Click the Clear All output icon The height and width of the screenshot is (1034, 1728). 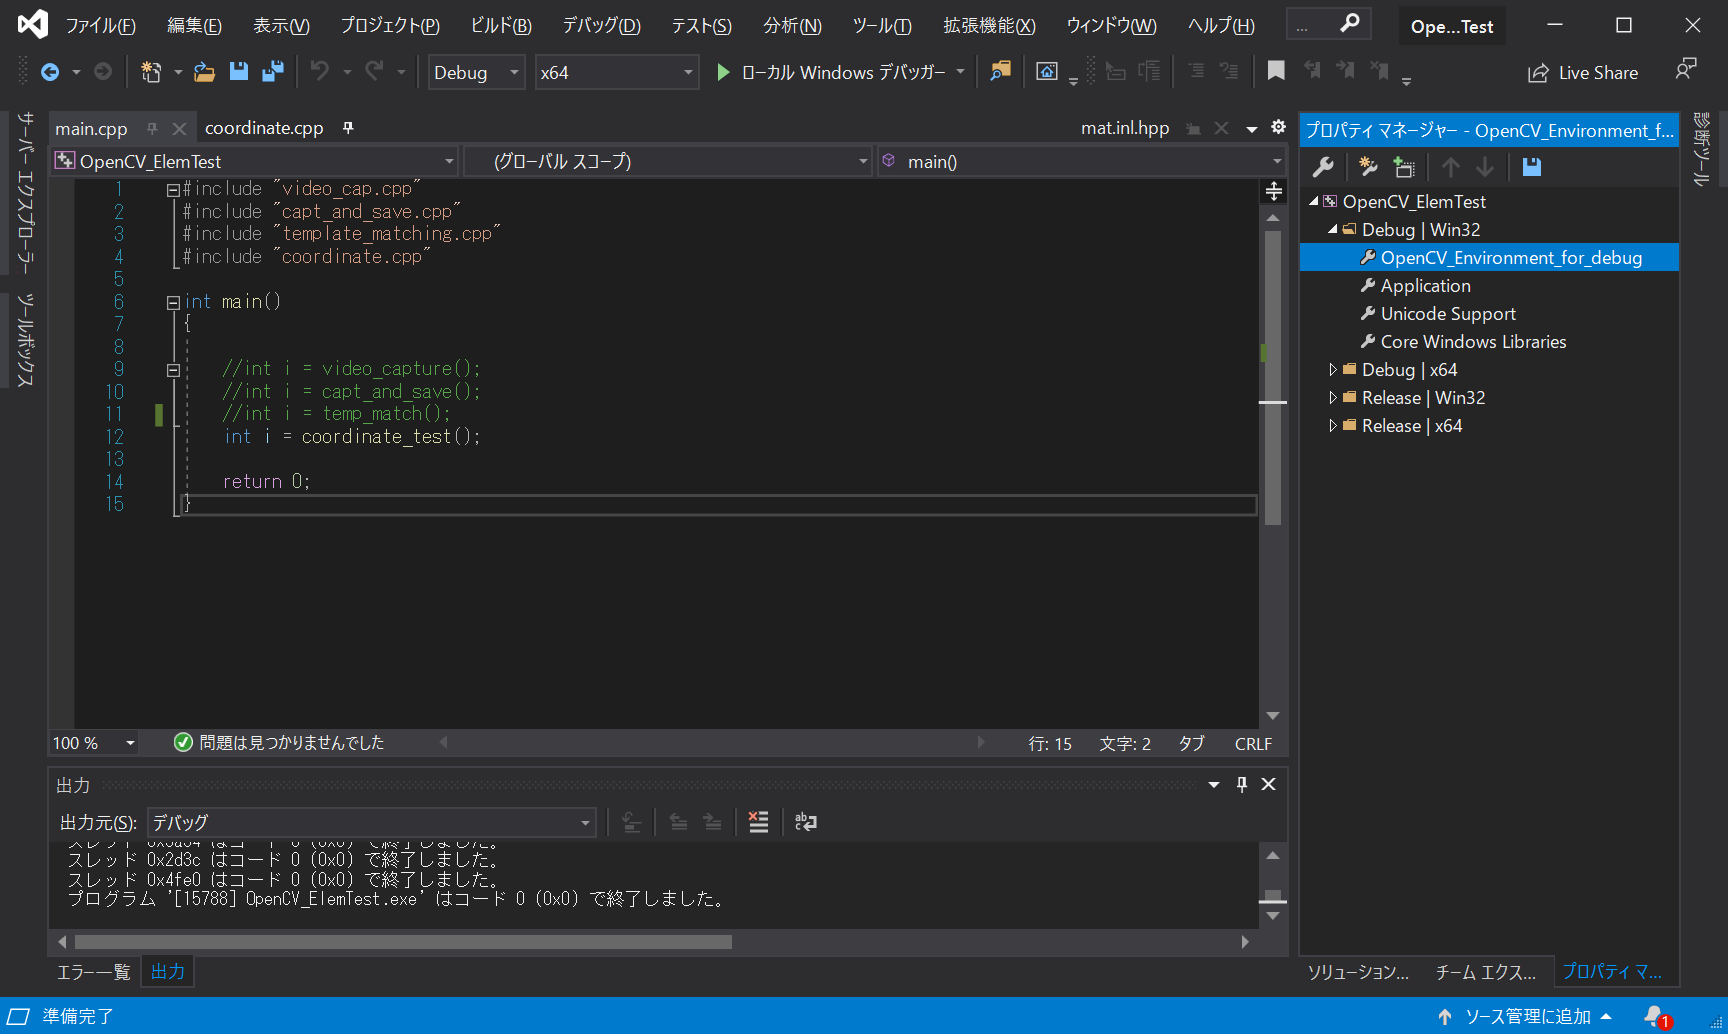coord(758,822)
